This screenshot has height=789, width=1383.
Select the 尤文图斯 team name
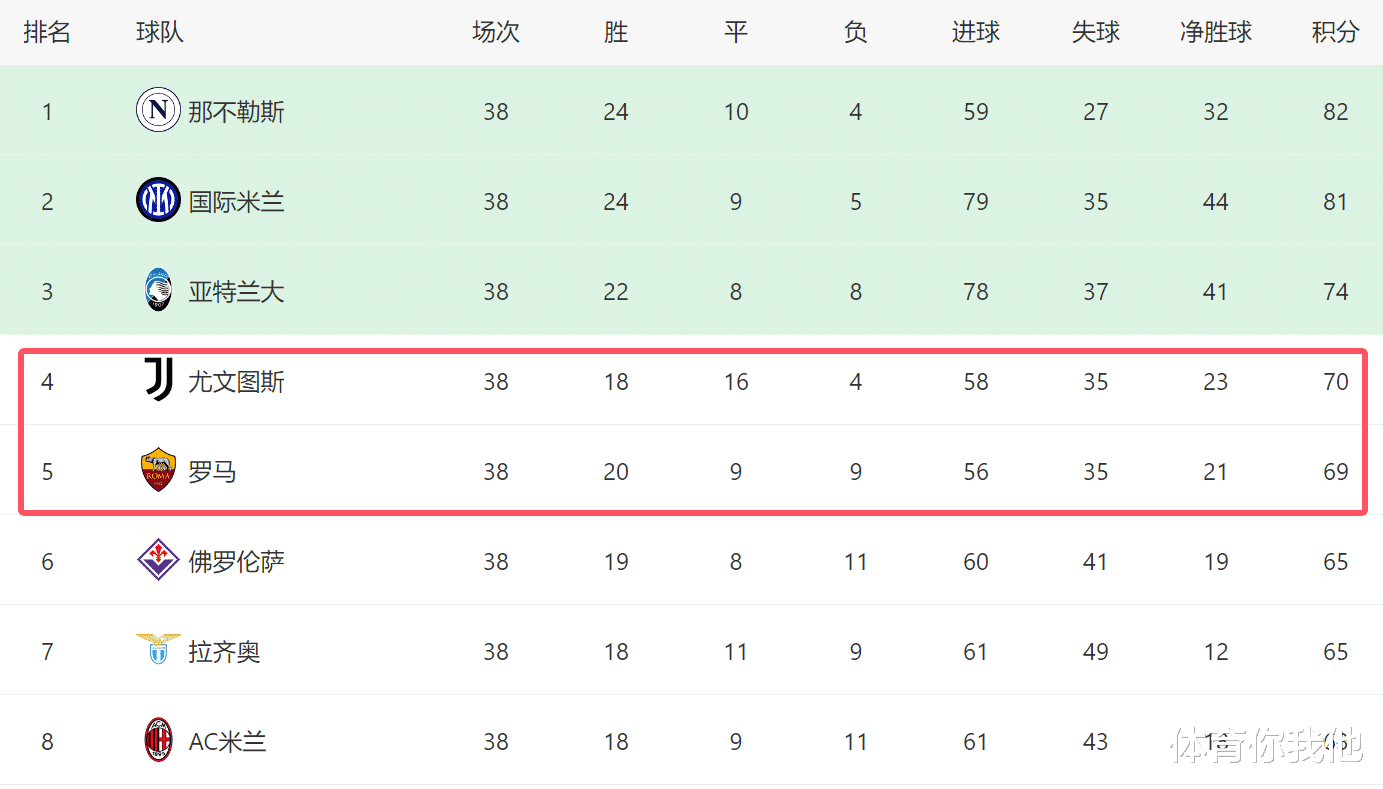pyautogui.click(x=236, y=381)
